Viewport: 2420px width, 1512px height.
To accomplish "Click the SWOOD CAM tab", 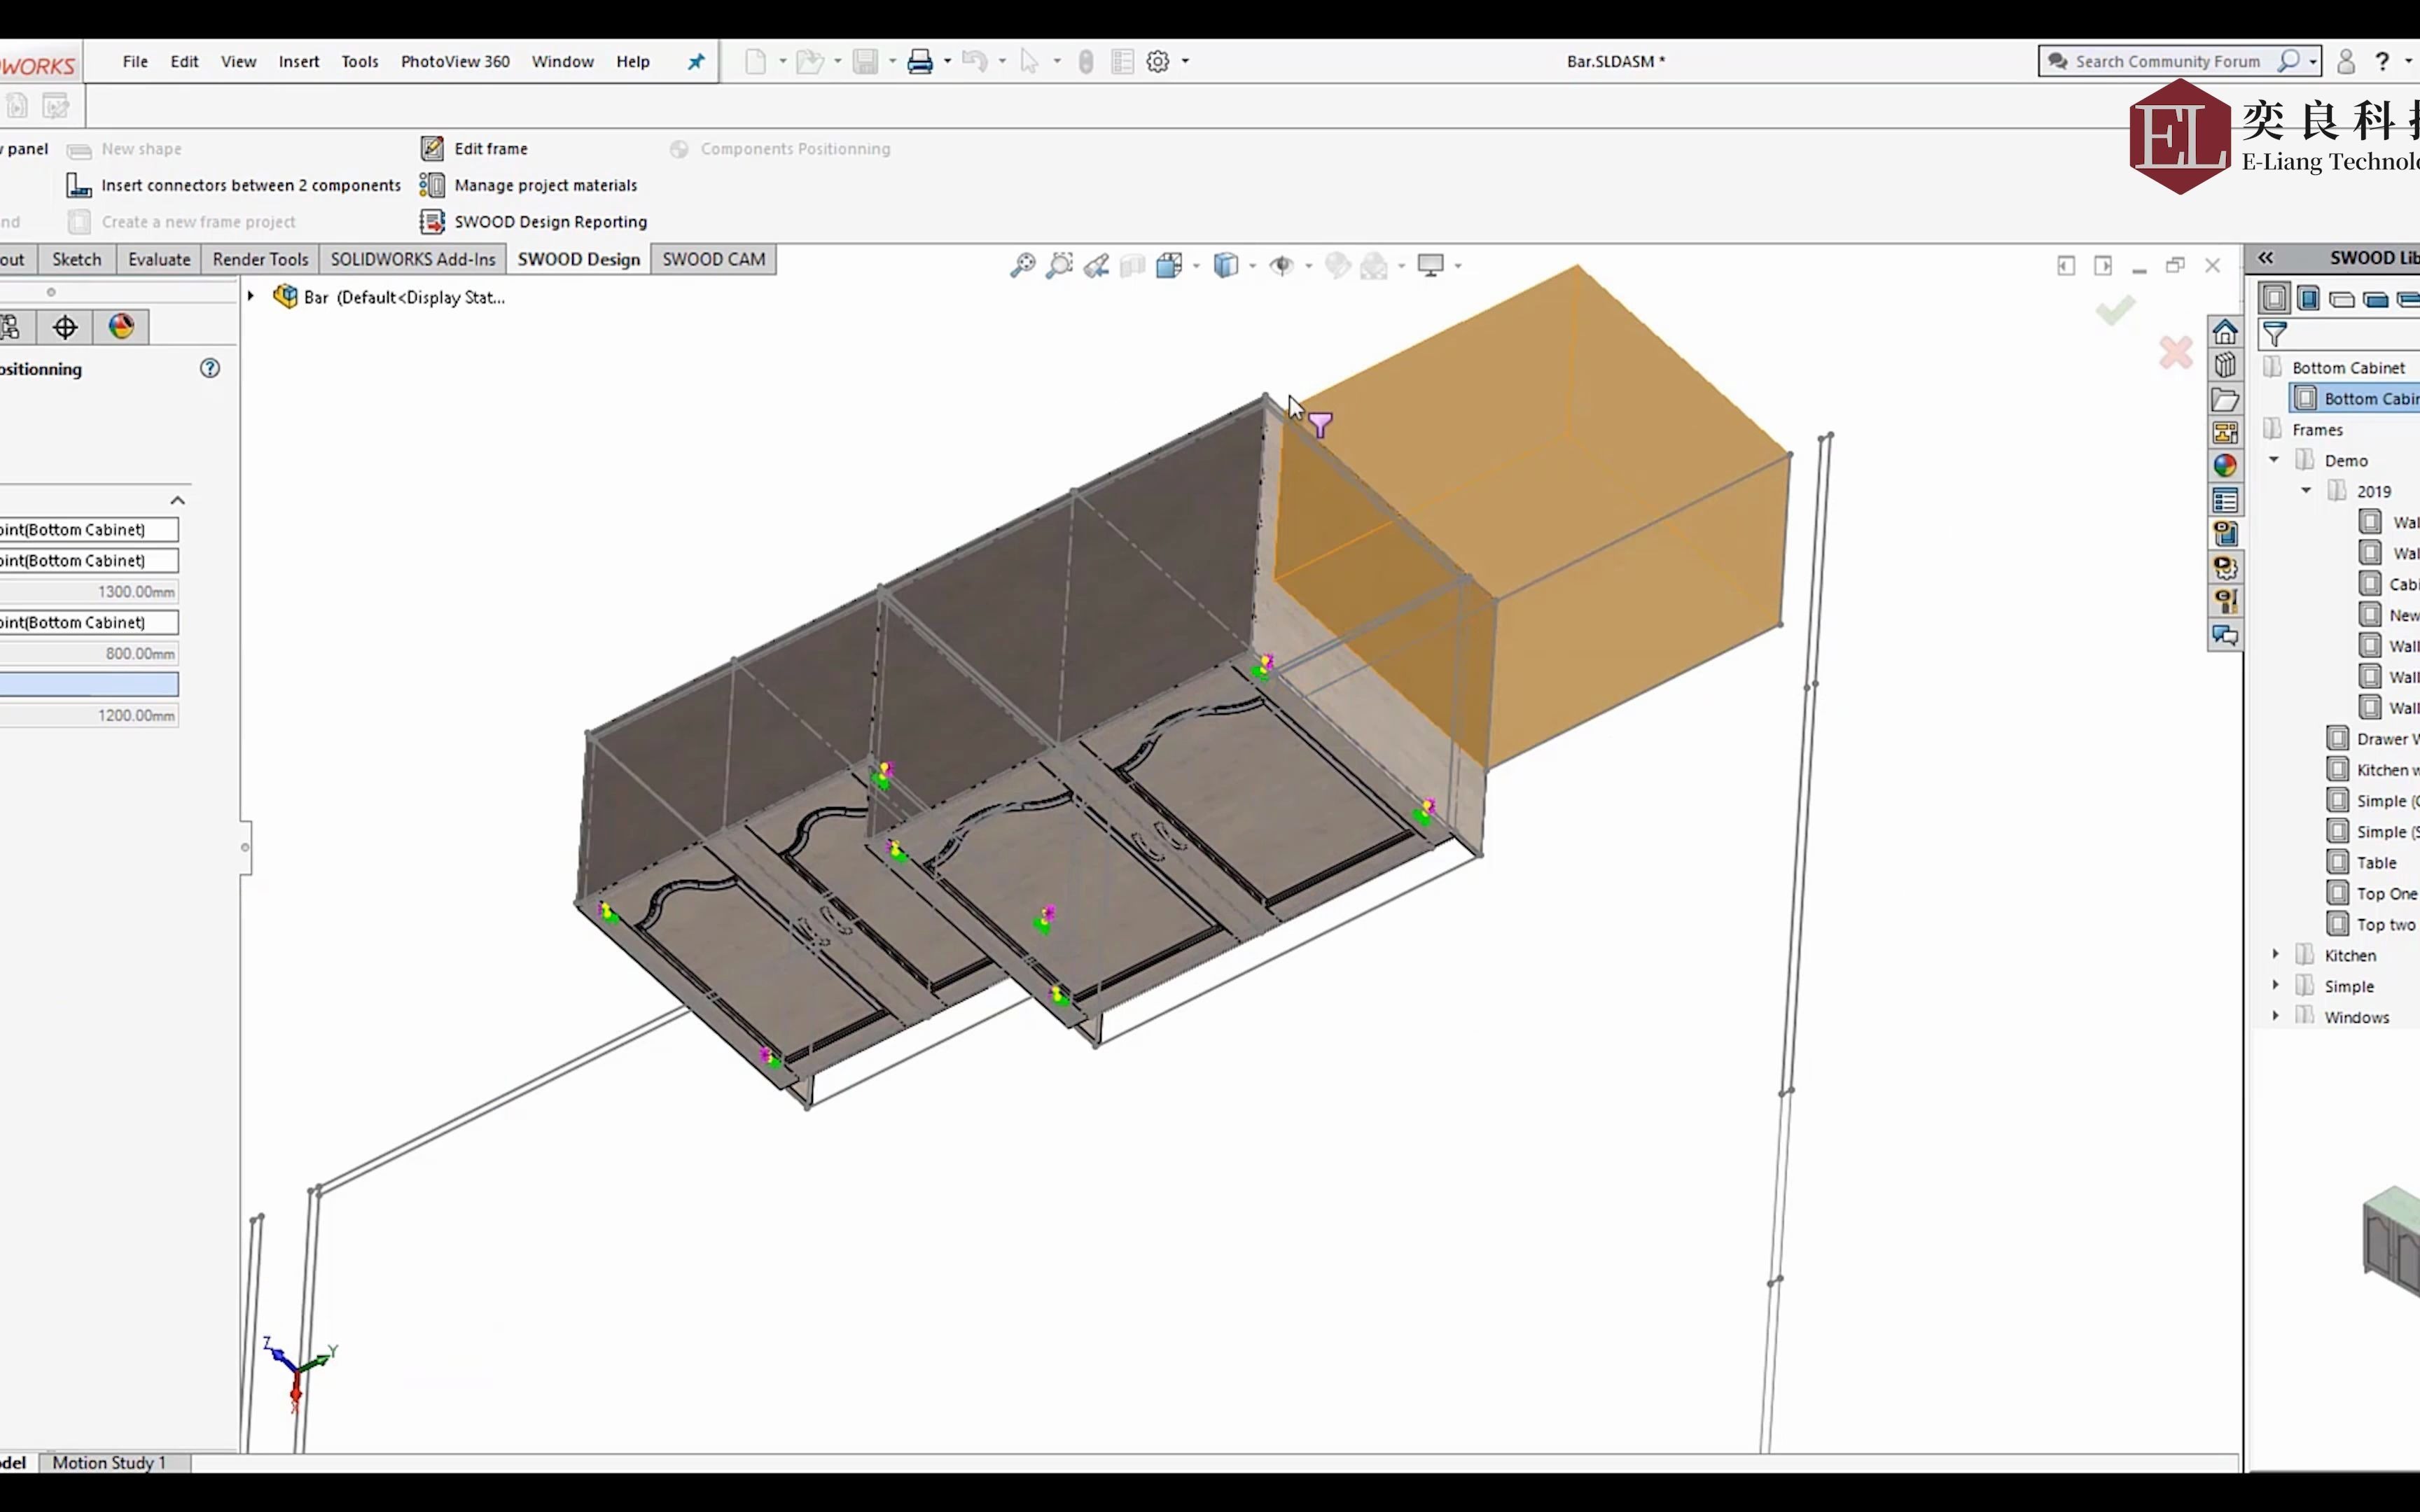I will [714, 258].
